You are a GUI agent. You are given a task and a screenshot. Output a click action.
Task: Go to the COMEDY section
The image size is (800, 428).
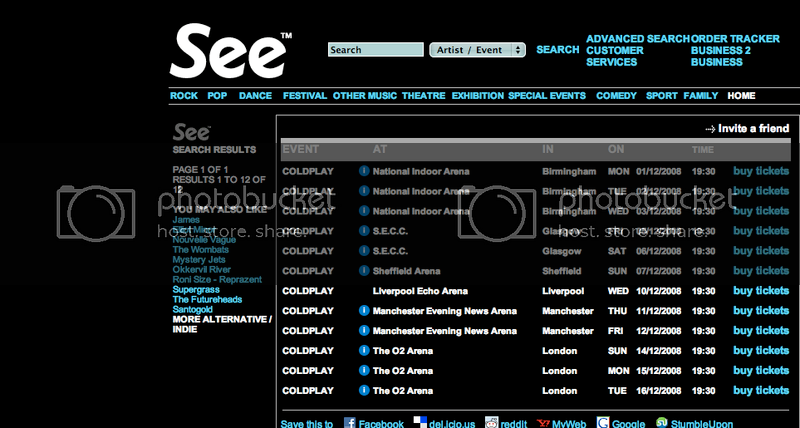[x=616, y=95]
